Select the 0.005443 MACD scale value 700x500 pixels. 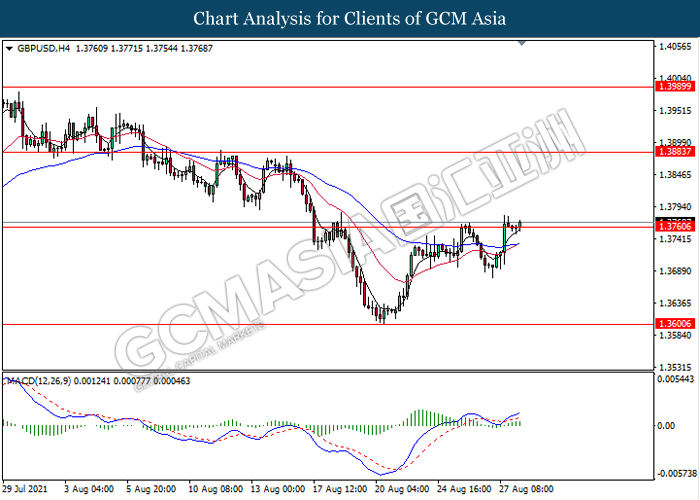pyautogui.click(x=673, y=381)
